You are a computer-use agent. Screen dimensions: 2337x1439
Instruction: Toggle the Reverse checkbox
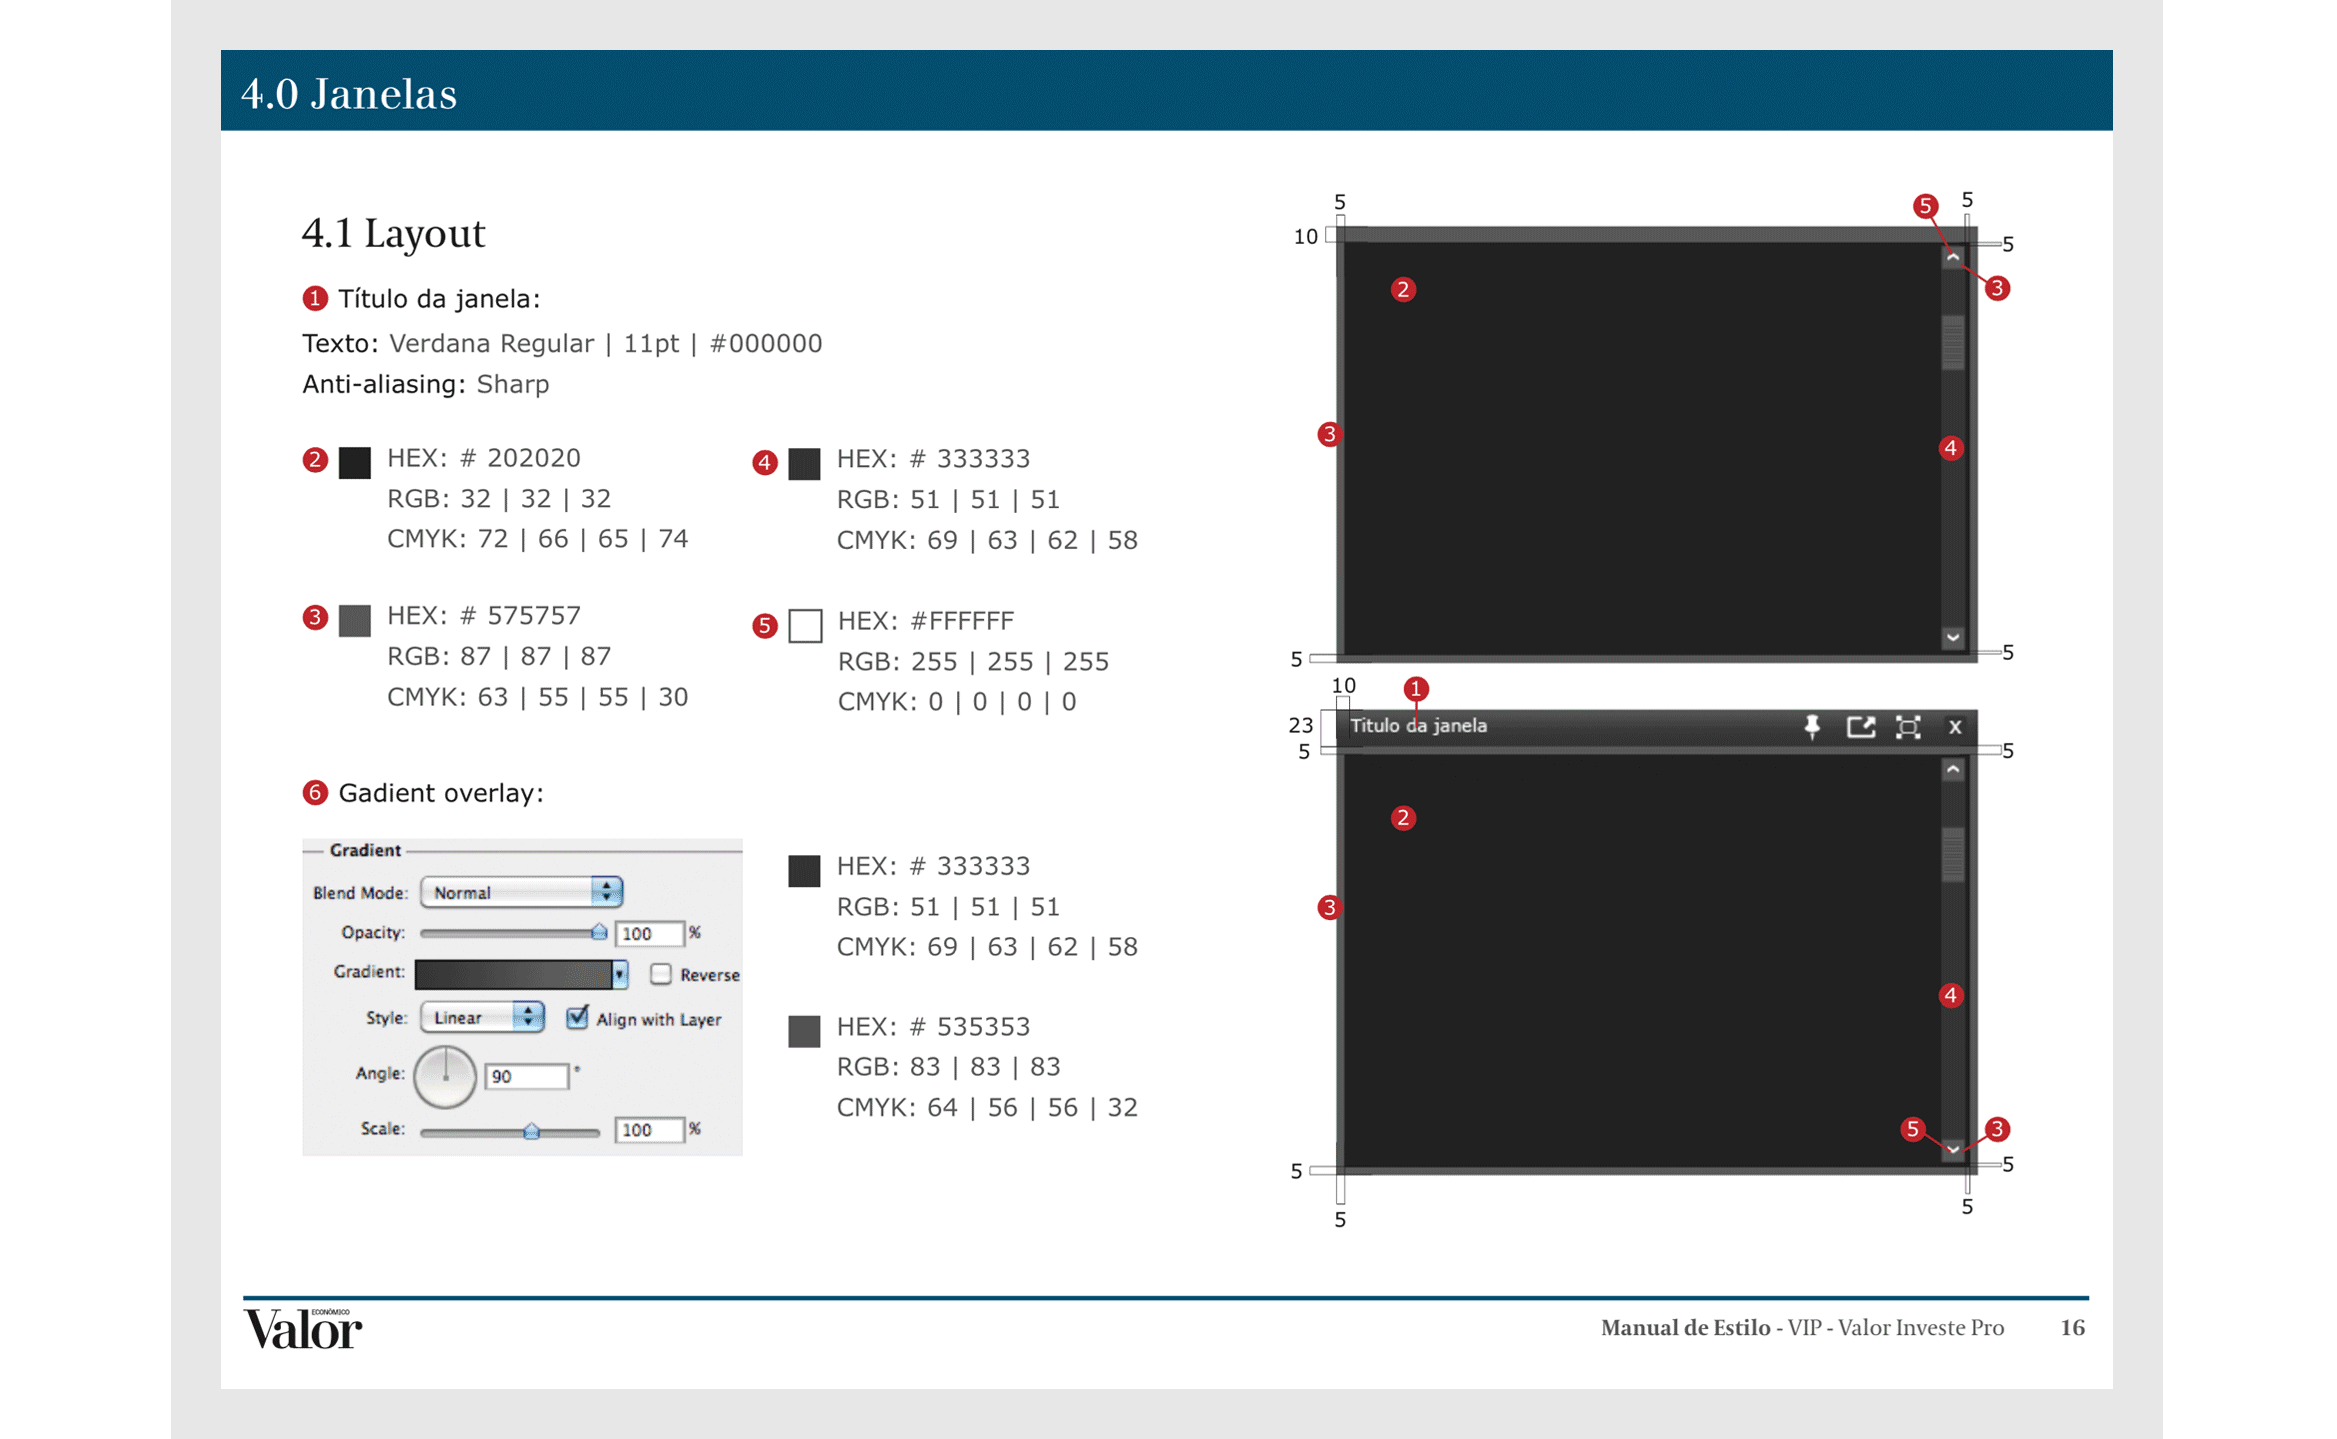point(660,973)
